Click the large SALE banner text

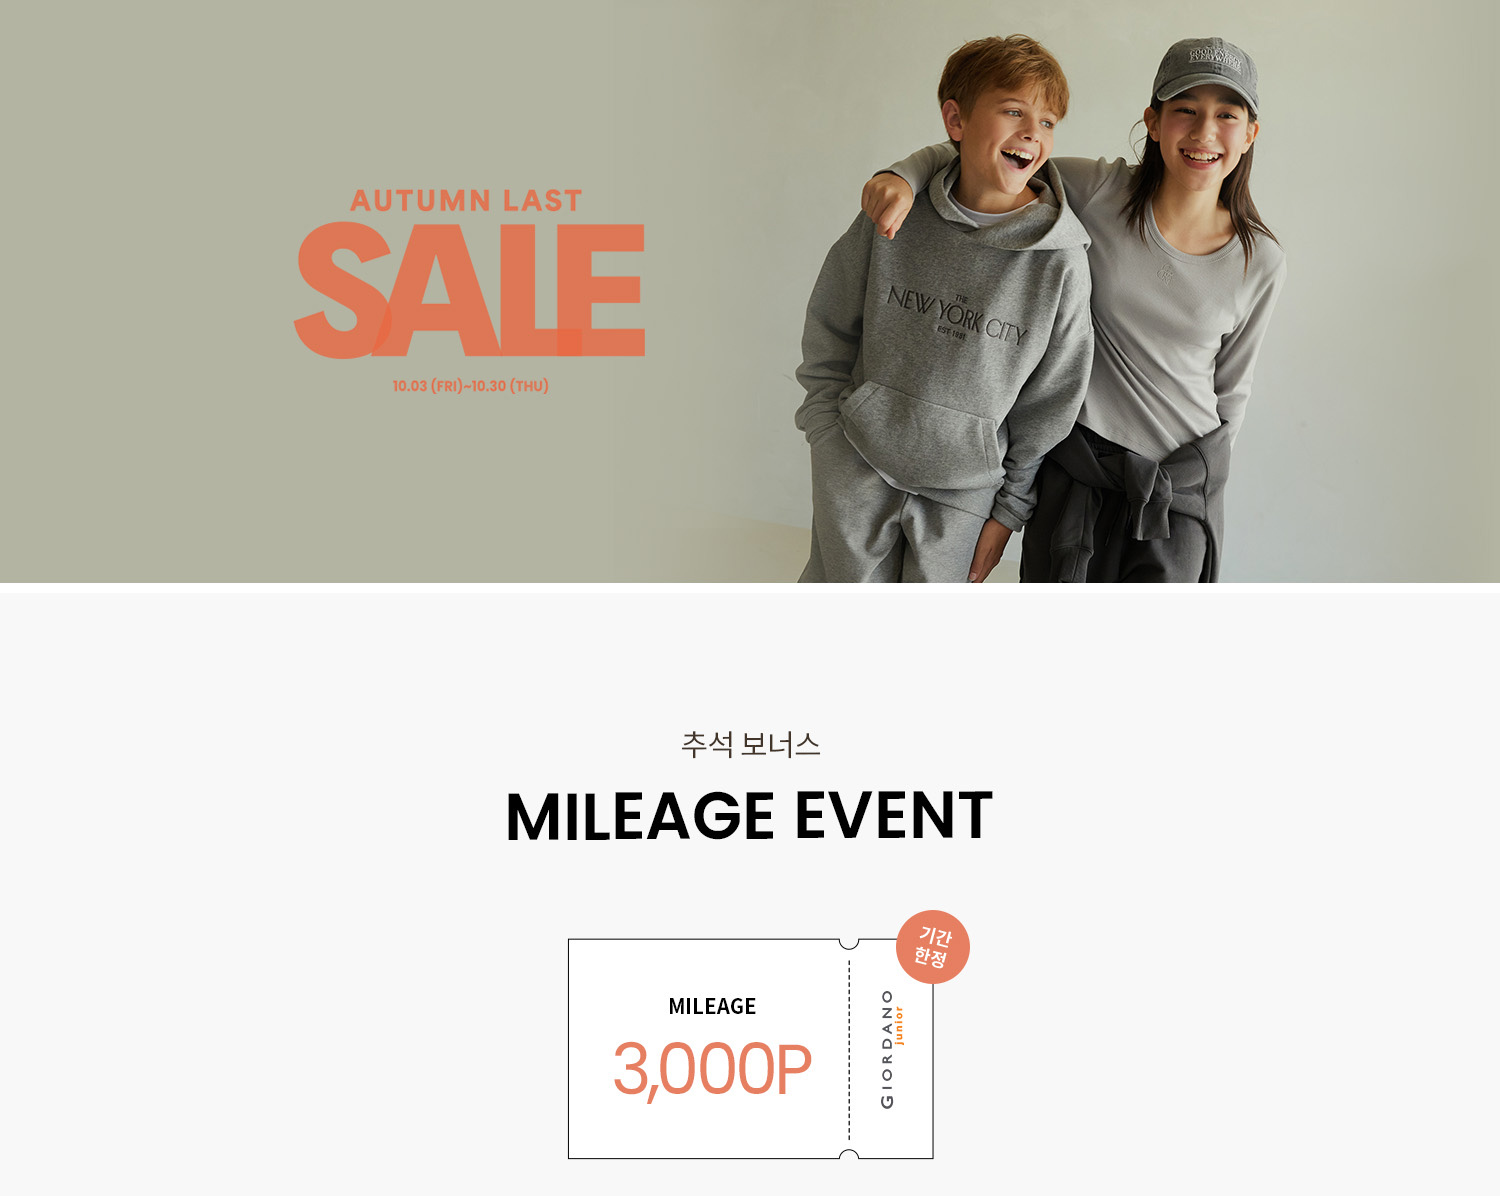pyautogui.click(x=469, y=290)
